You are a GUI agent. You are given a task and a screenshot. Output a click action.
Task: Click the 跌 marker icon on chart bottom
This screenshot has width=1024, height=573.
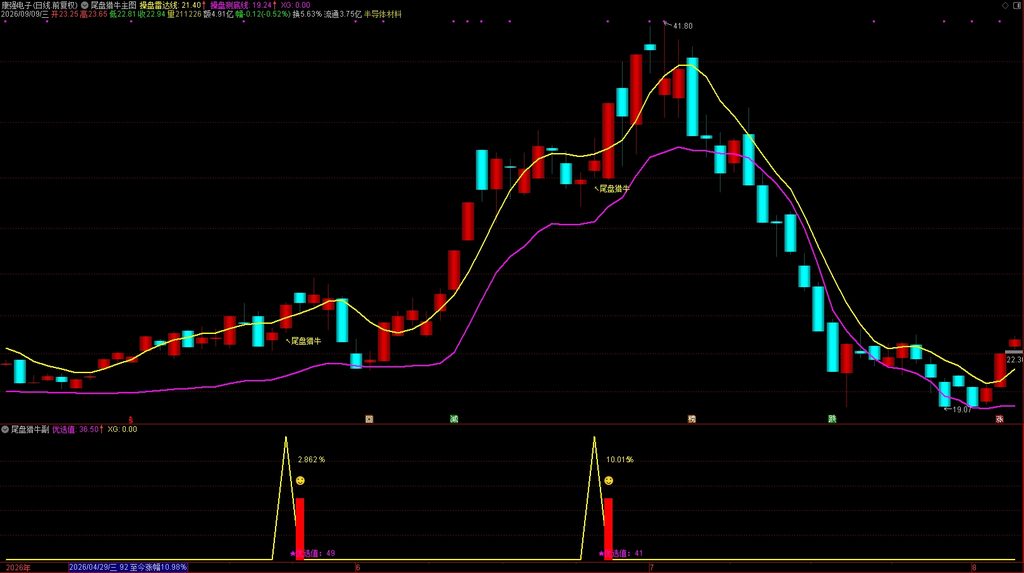coord(832,419)
